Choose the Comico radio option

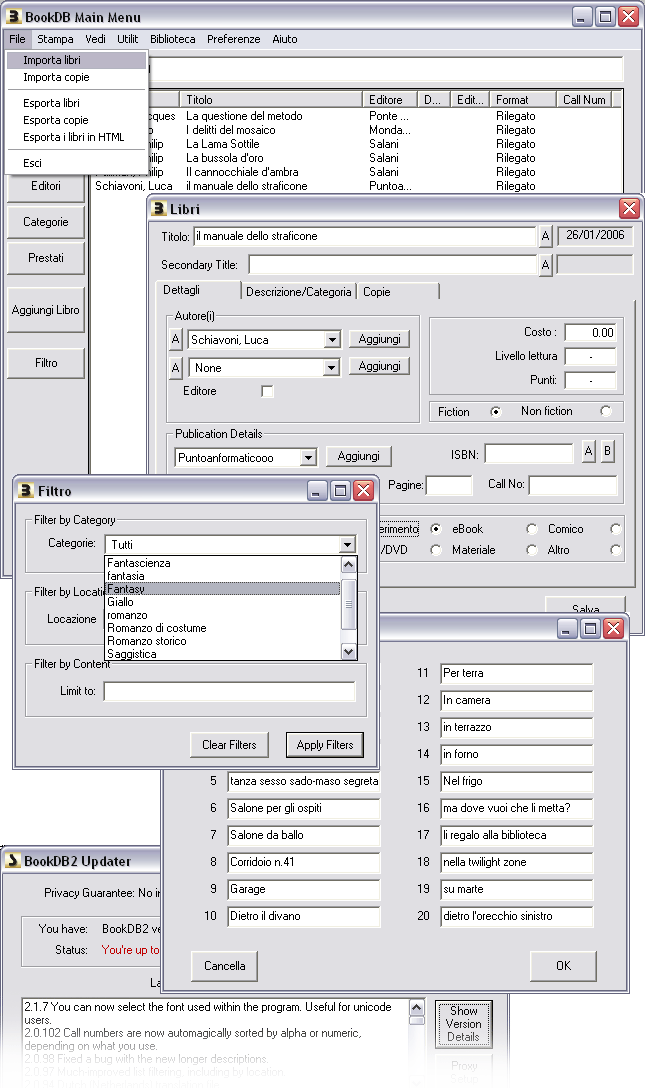615,529
